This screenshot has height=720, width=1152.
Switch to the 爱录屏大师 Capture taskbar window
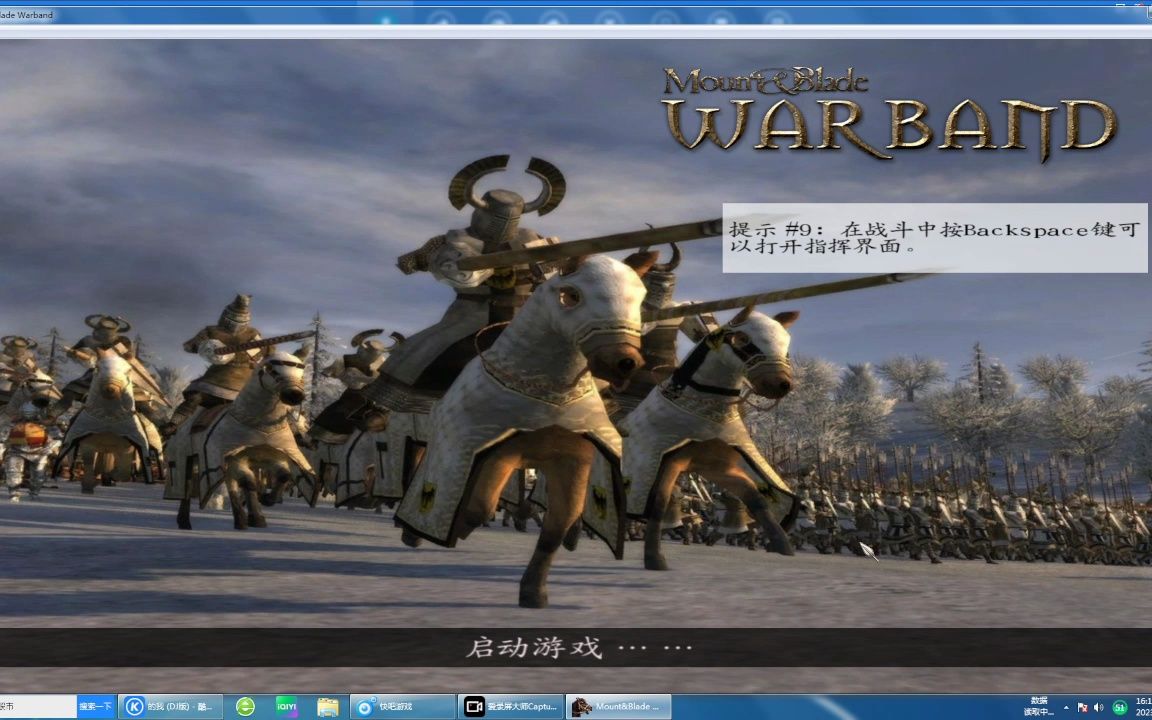click(x=511, y=707)
